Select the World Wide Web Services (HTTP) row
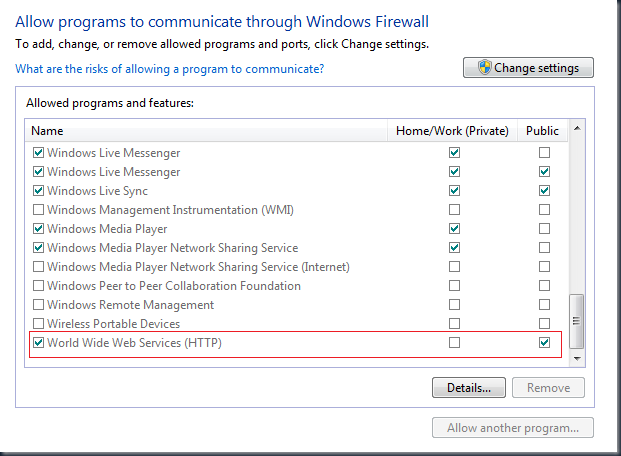The height and width of the screenshot is (456, 621). pyautogui.click(x=134, y=343)
